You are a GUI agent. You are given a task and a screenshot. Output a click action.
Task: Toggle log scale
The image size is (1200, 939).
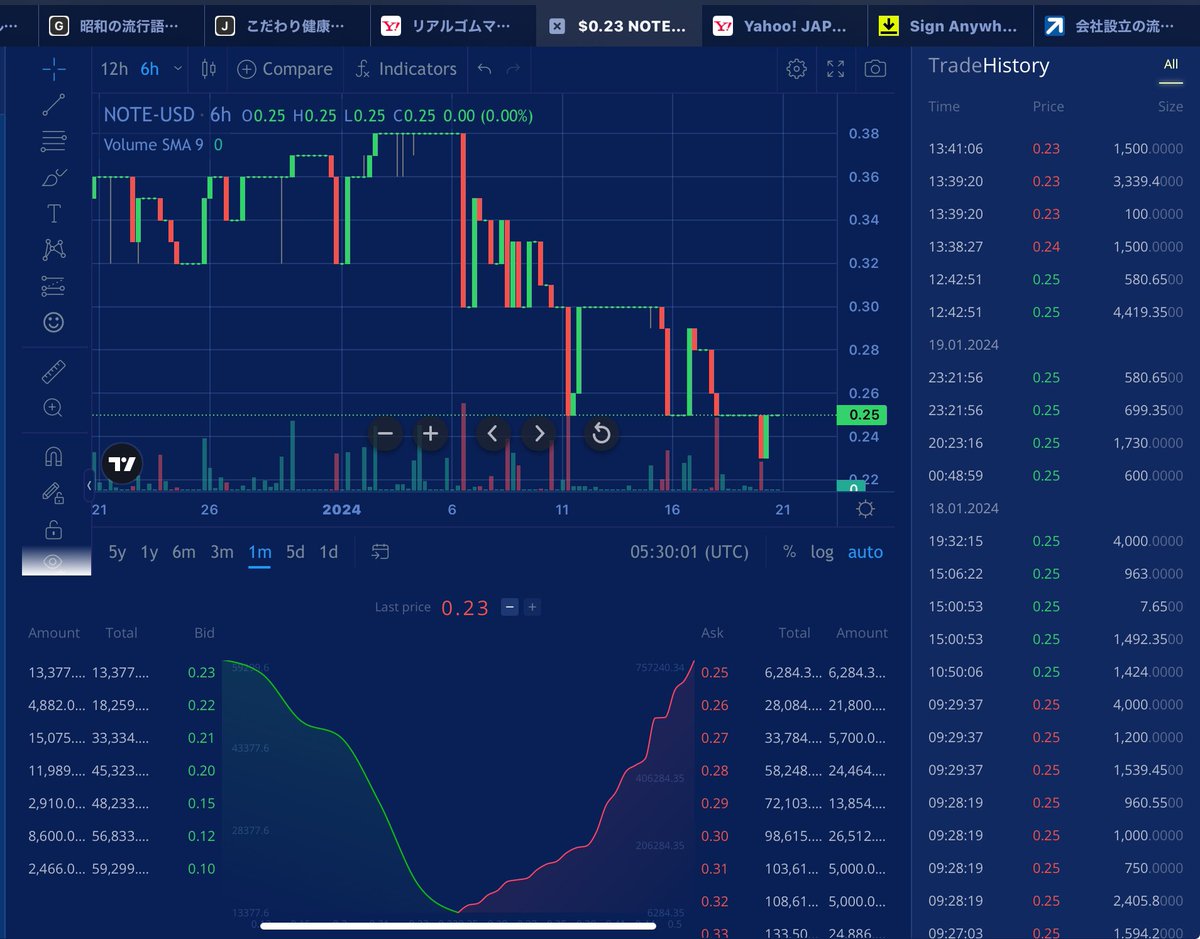822,552
